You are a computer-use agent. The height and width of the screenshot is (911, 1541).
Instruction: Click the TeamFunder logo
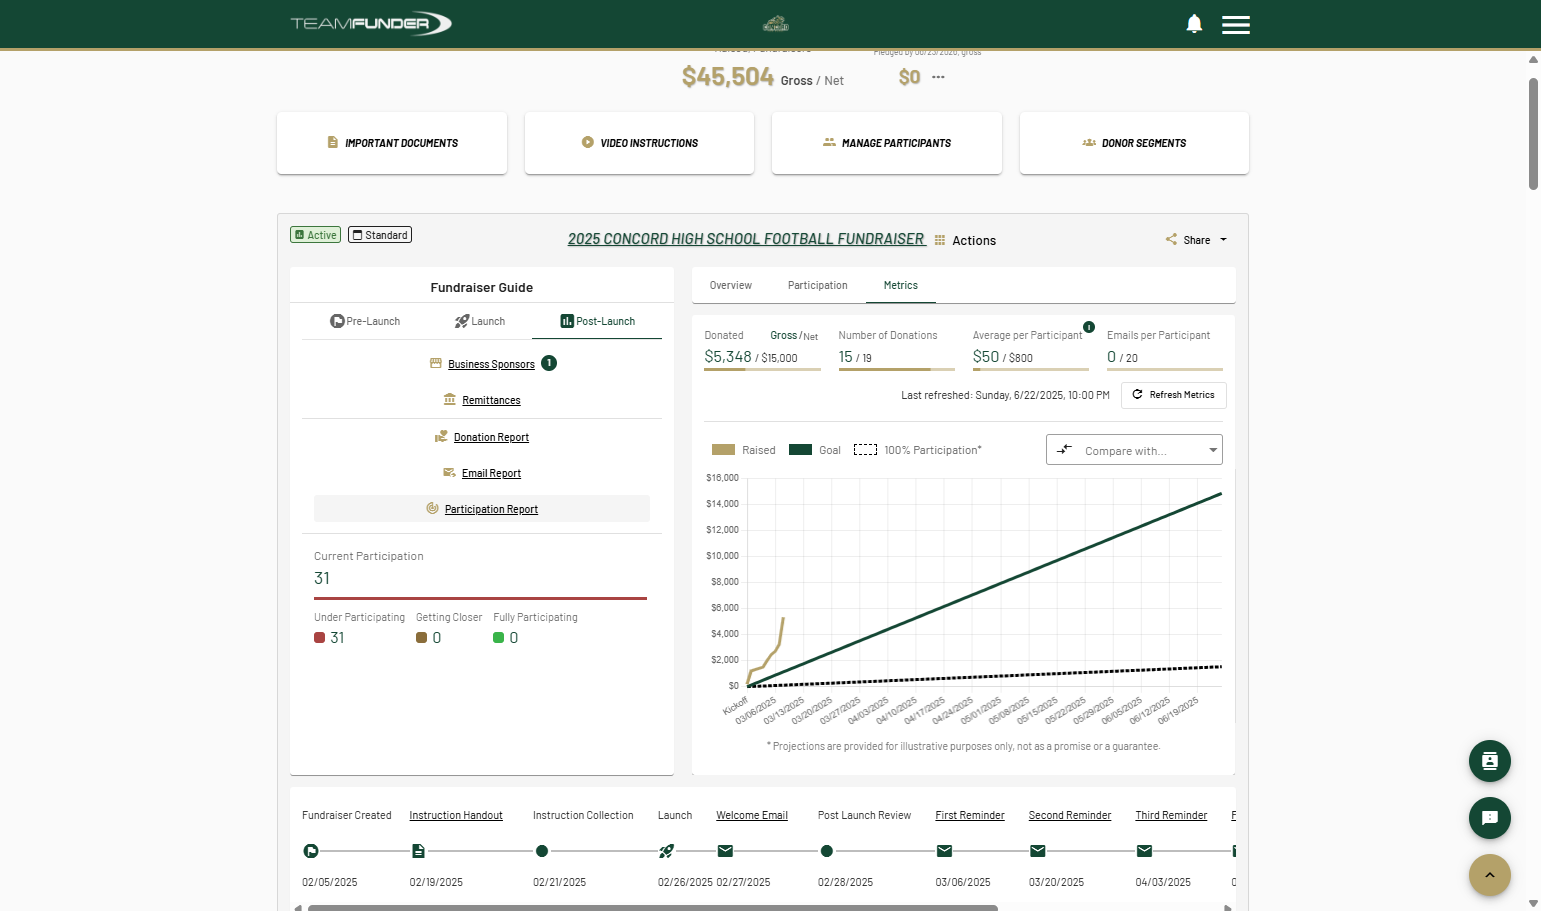click(x=371, y=23)
